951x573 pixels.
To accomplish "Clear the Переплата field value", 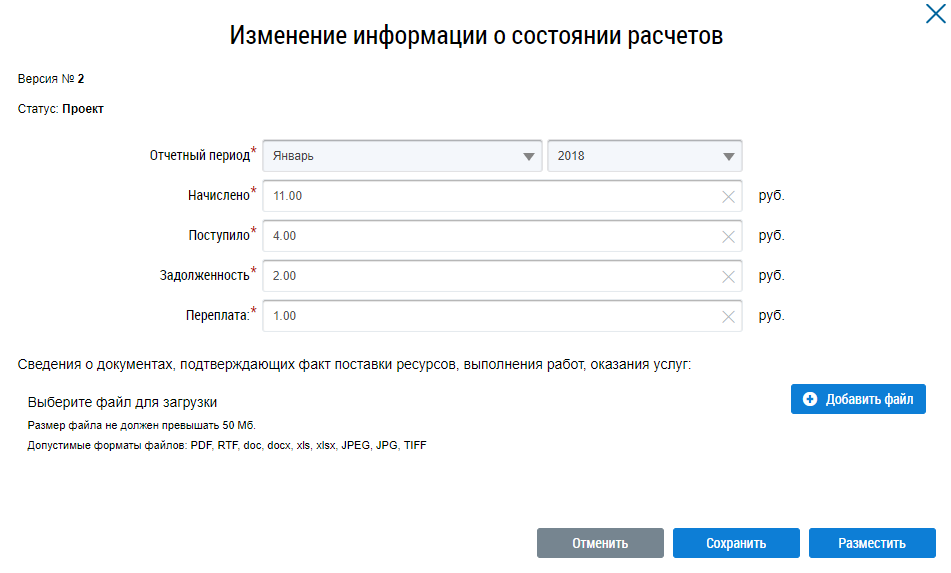I will coord(728,317).
